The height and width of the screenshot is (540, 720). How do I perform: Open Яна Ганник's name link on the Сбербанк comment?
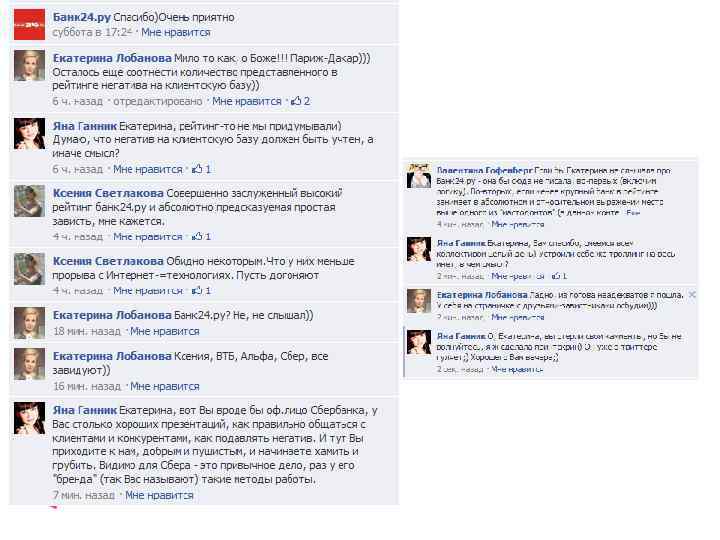coord(84,410)
